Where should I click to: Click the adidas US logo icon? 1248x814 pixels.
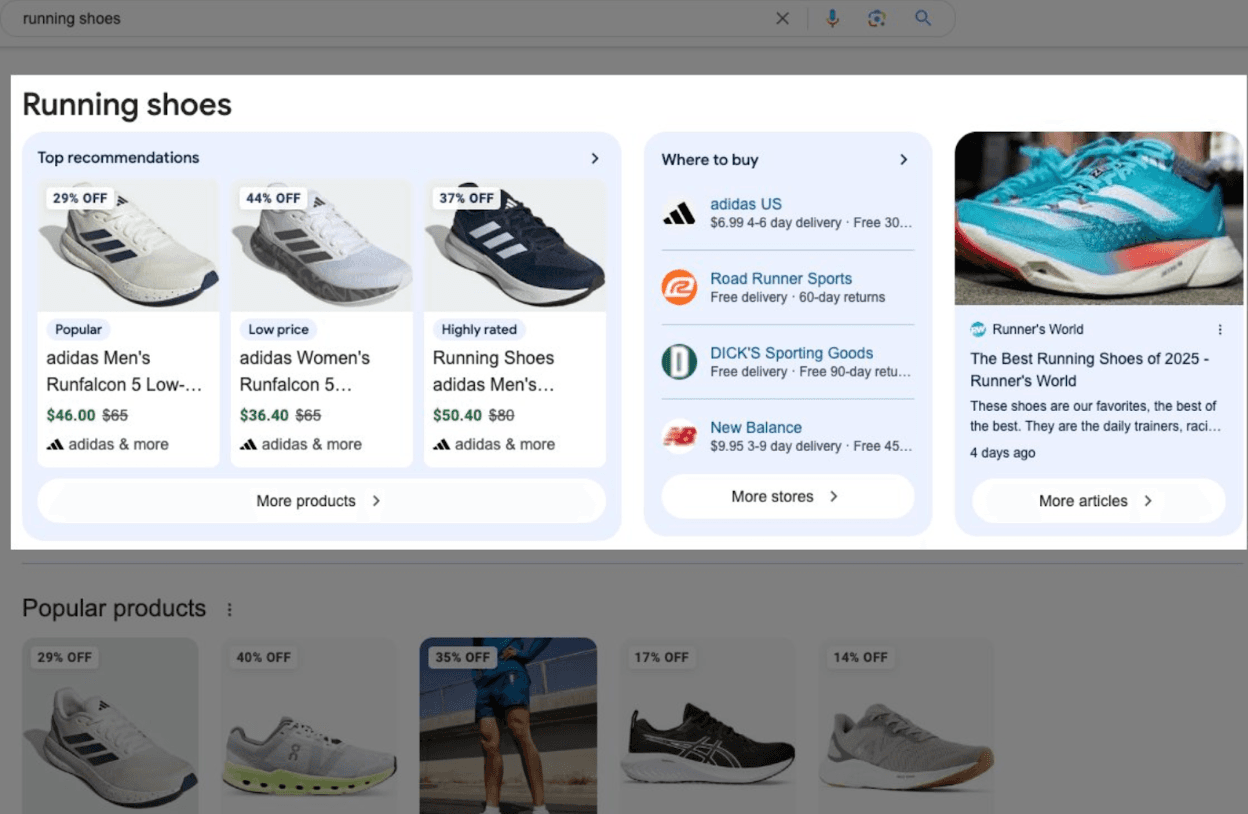point(680,213)
